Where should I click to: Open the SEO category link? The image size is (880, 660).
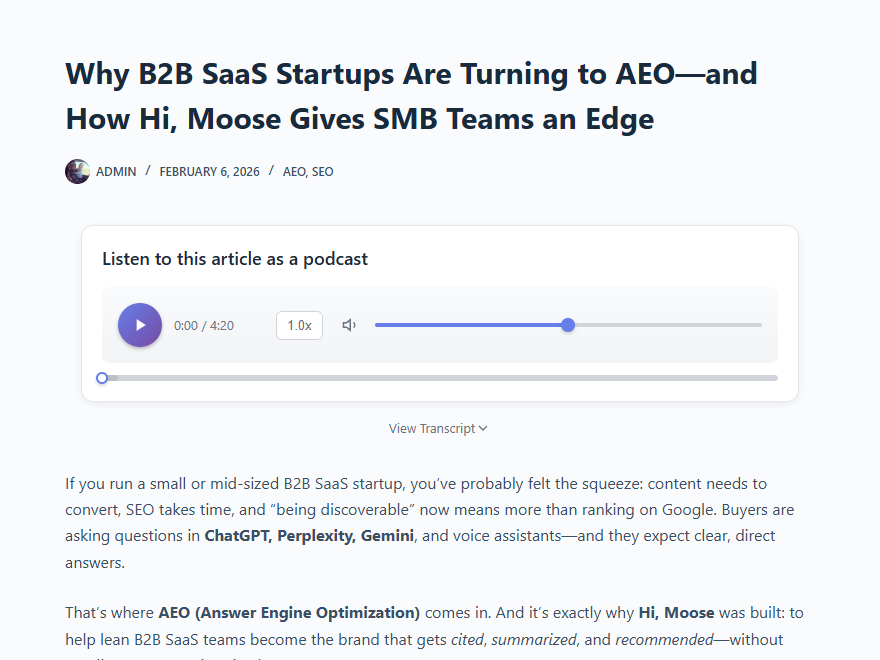323,172
